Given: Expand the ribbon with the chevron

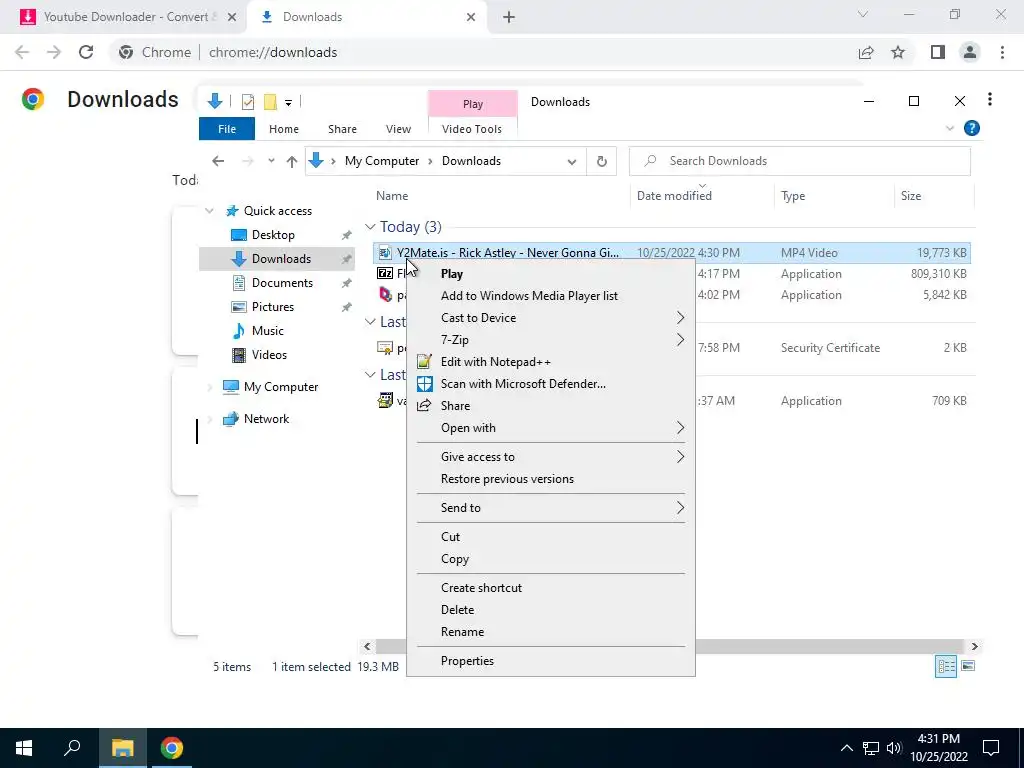Looking at the screenshot, I should (950, 129).
